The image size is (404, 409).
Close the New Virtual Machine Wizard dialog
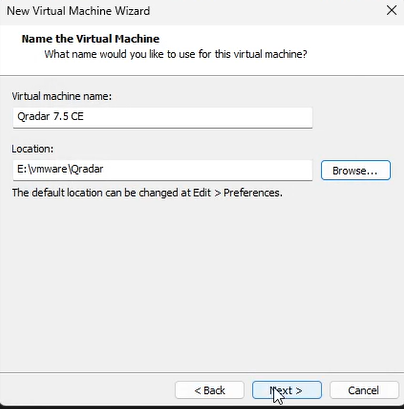tap(391, 10)
